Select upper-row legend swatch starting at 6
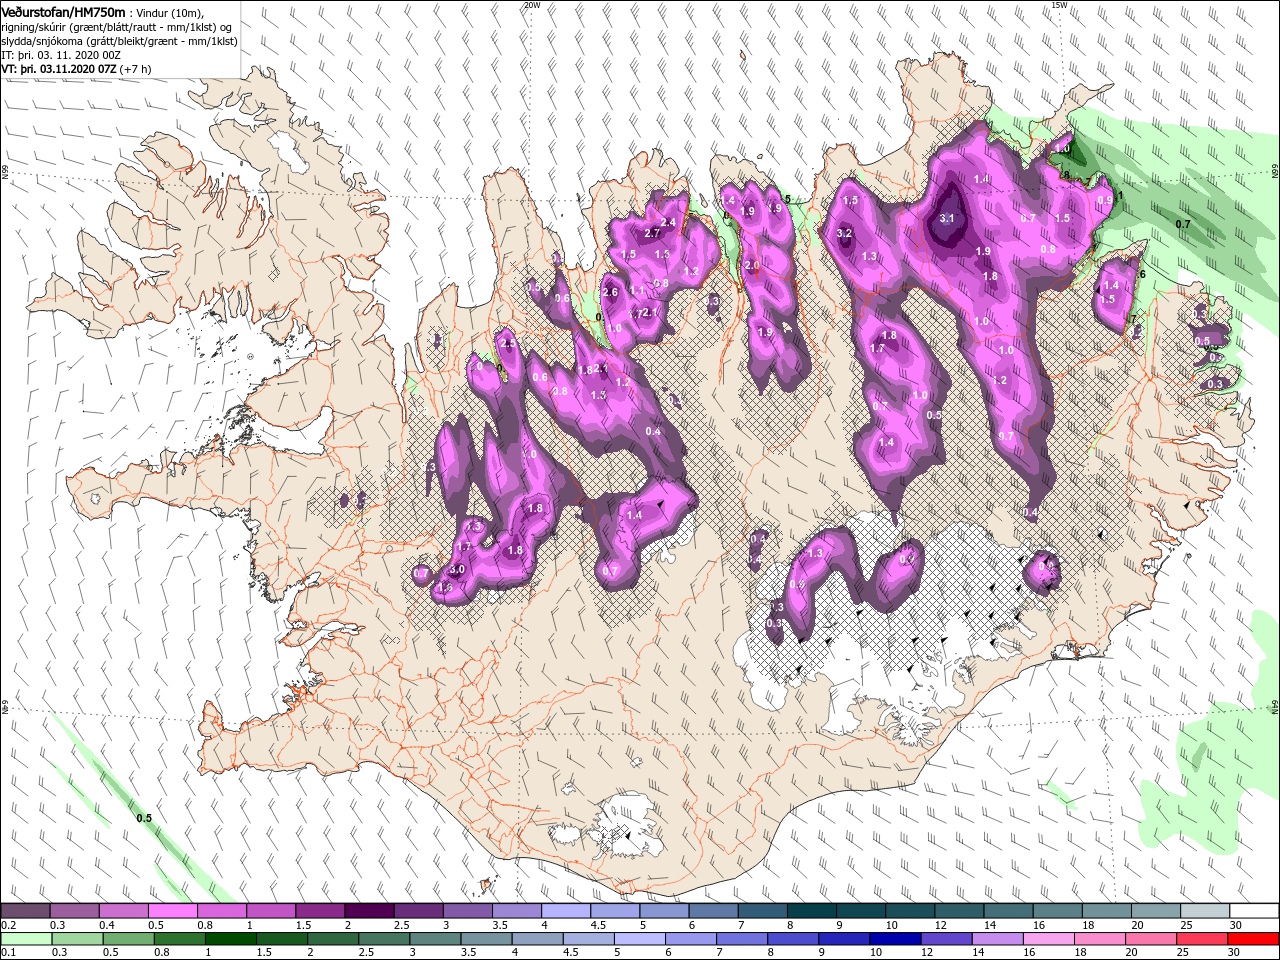Screen dimensions: 1280x960 tap(713, 911)
